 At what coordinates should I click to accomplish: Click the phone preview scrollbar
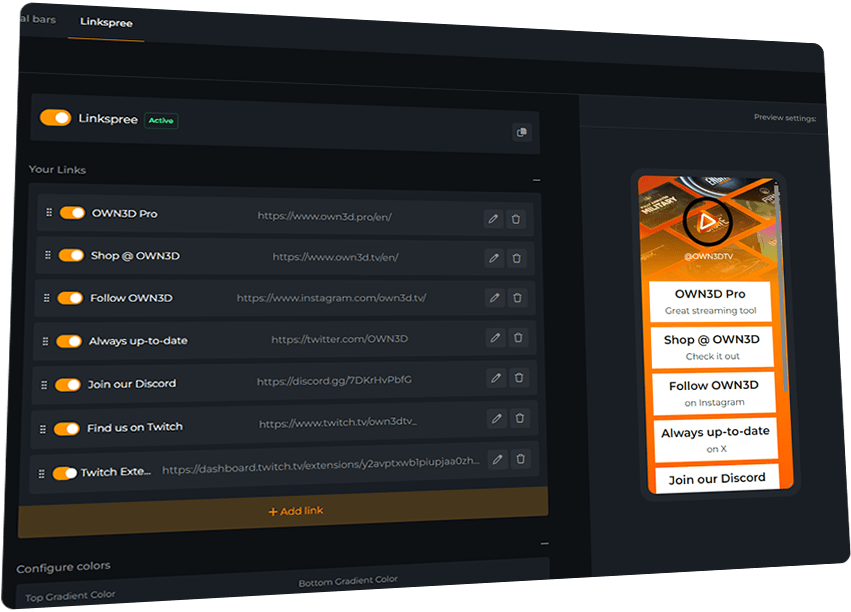click(782, 288)
